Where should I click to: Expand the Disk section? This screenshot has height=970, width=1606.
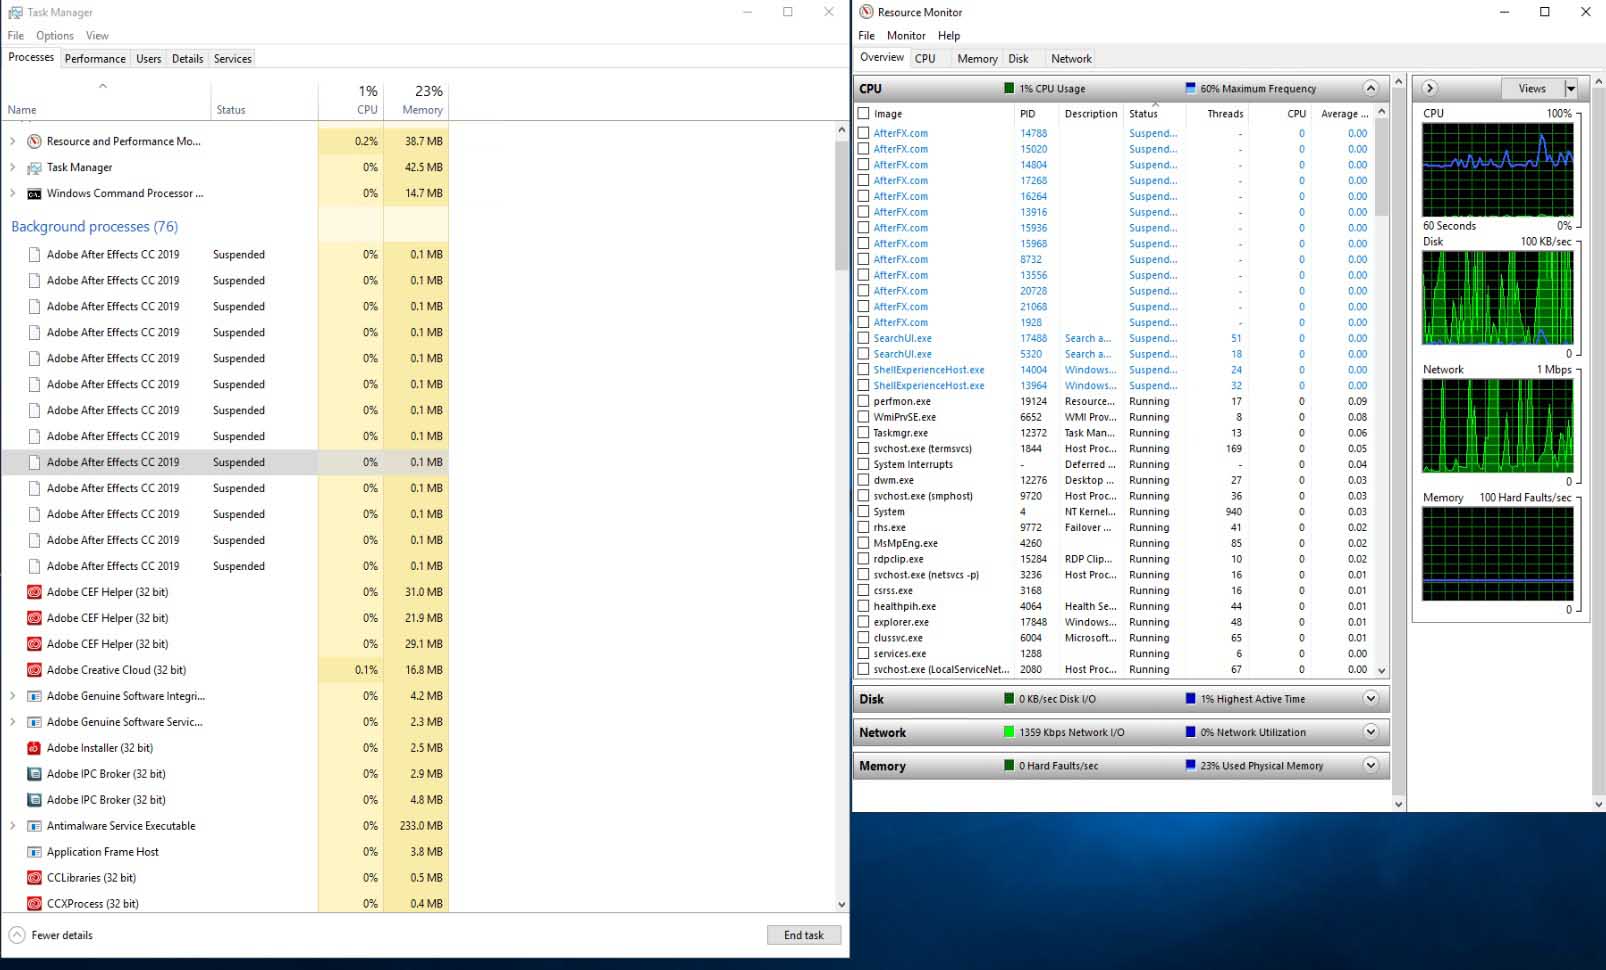click(x=1371, y=699)
